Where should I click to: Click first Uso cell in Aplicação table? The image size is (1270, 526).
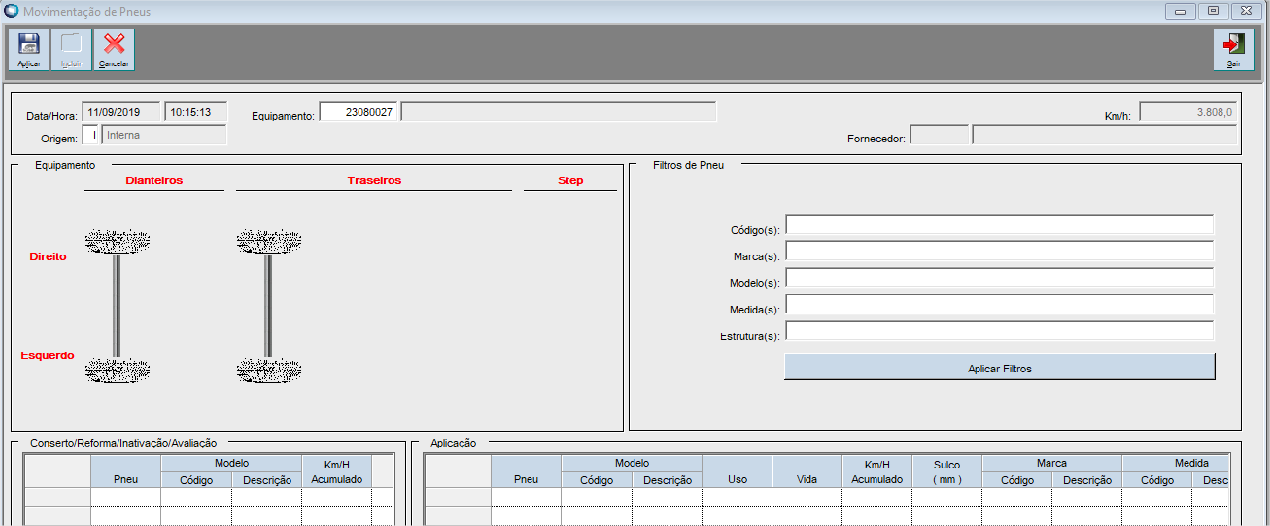pyautogui.click(x=737, y=497)
